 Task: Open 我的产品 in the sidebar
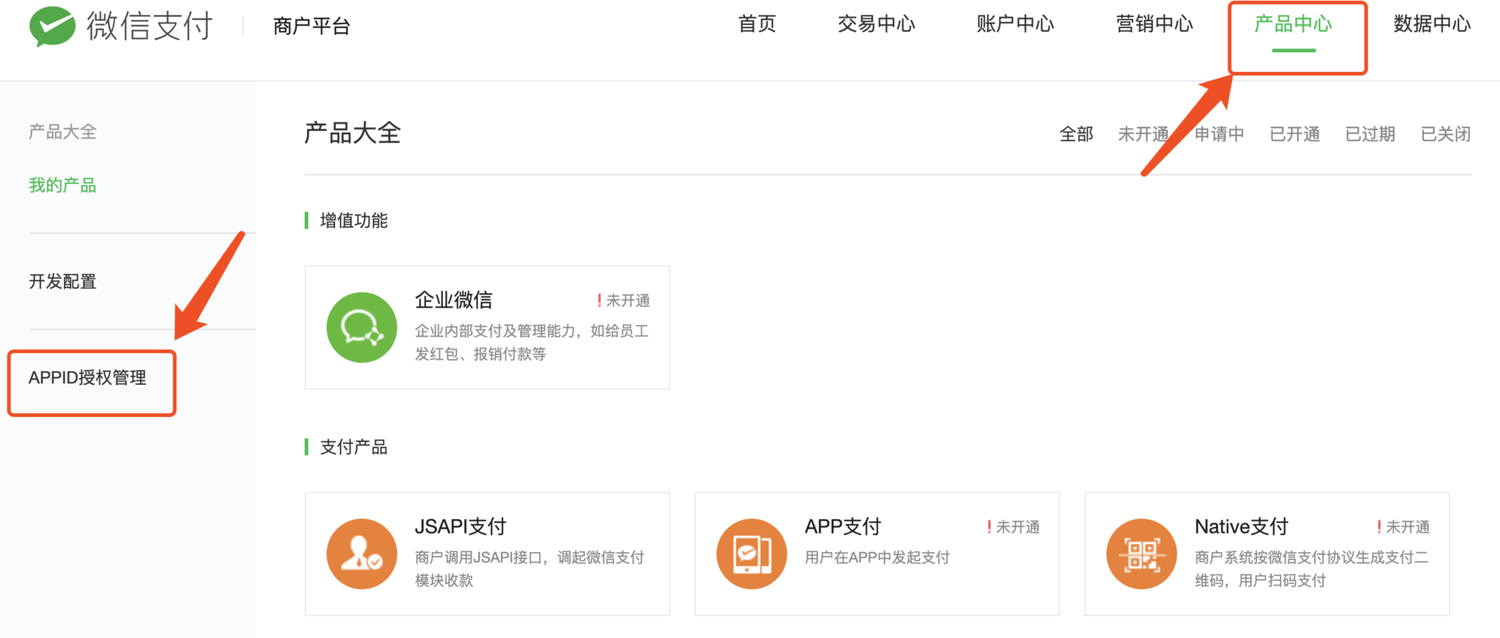[62, 185]
